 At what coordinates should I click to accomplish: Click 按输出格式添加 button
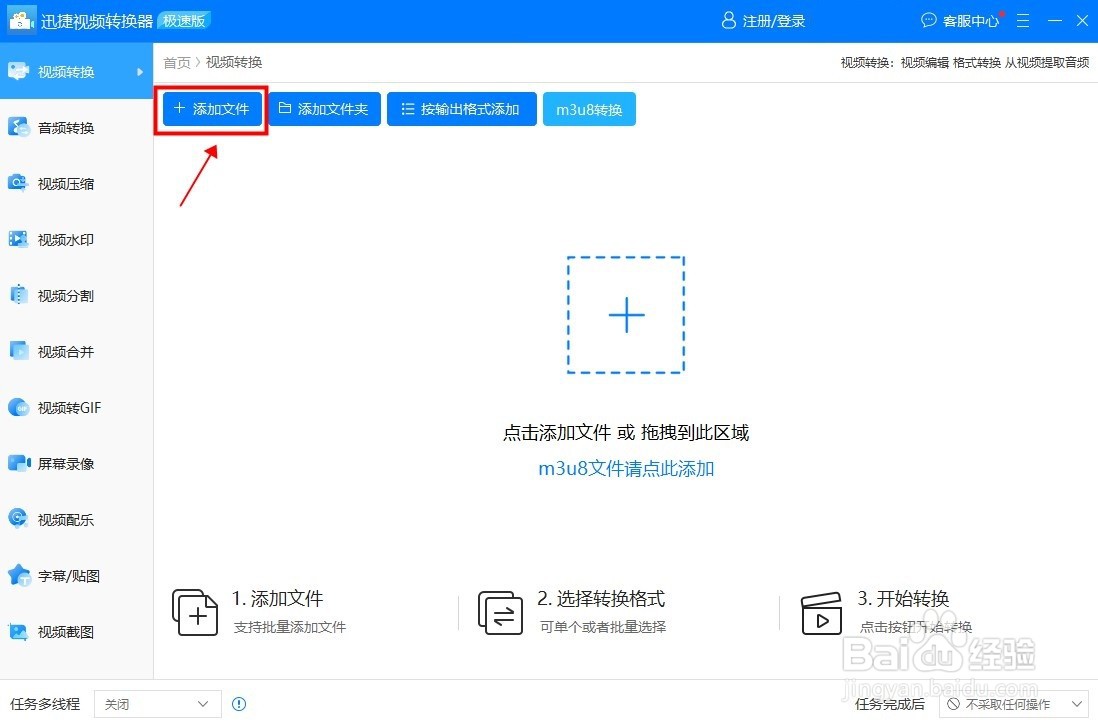(461, 109)
